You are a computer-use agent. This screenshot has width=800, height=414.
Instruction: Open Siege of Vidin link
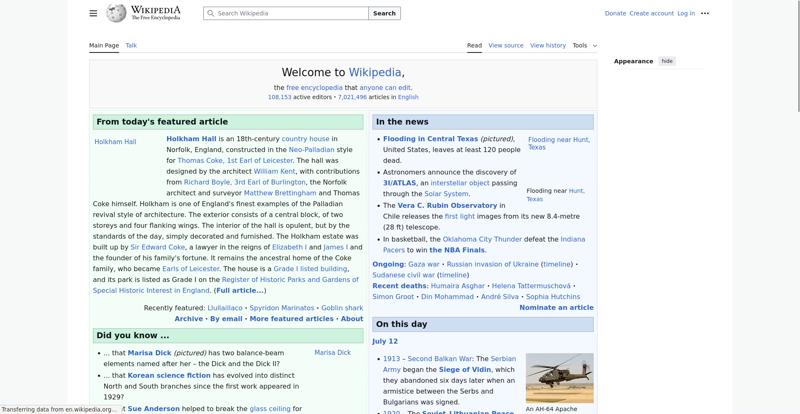click(464, 370)
